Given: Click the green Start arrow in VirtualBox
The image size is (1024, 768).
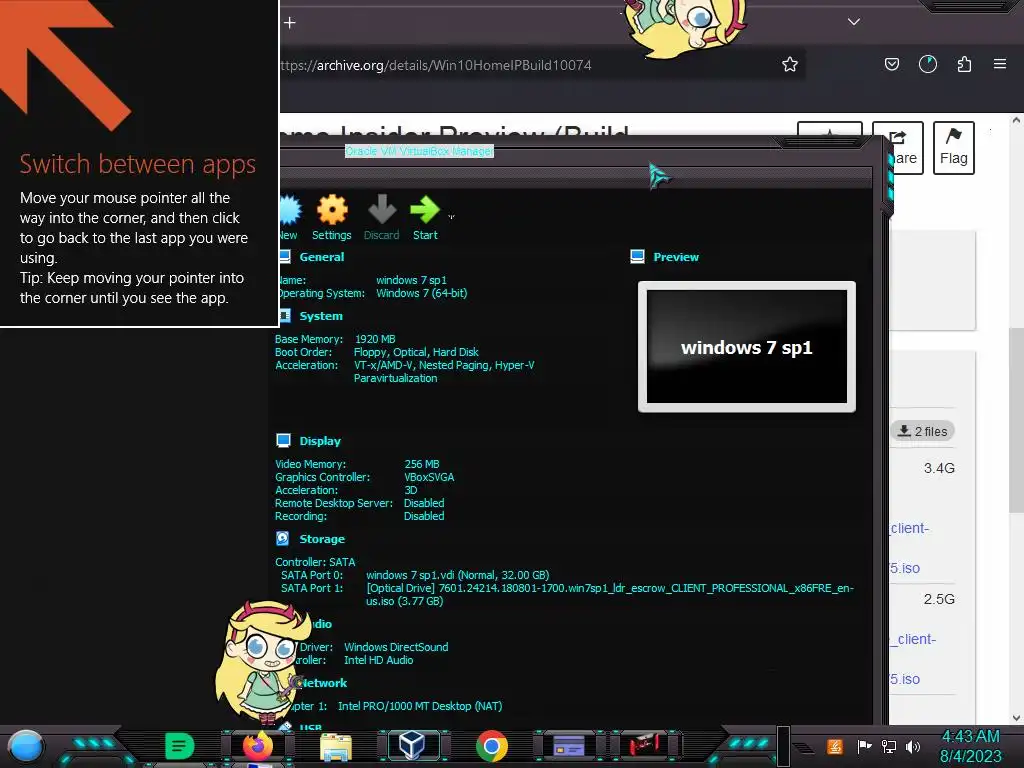Looking at the screenshot, I should pyautogui.click(x=425, y=218).
